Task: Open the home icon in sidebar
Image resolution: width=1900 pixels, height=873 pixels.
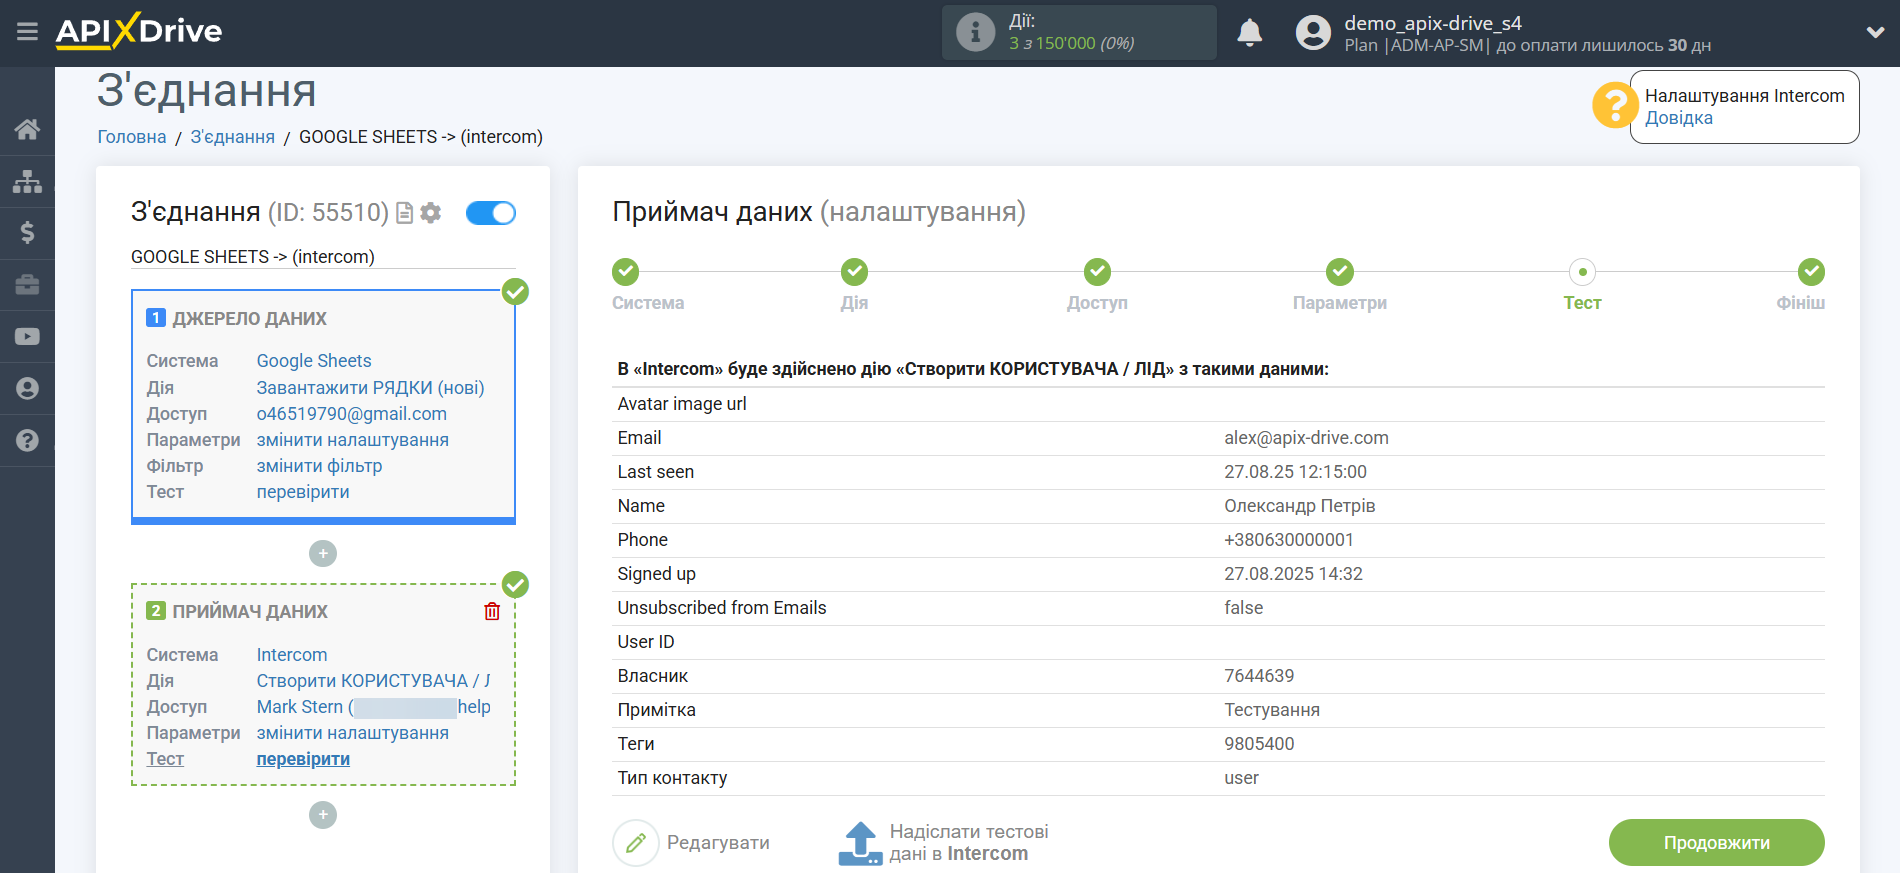Action: [x=27, y=129]
